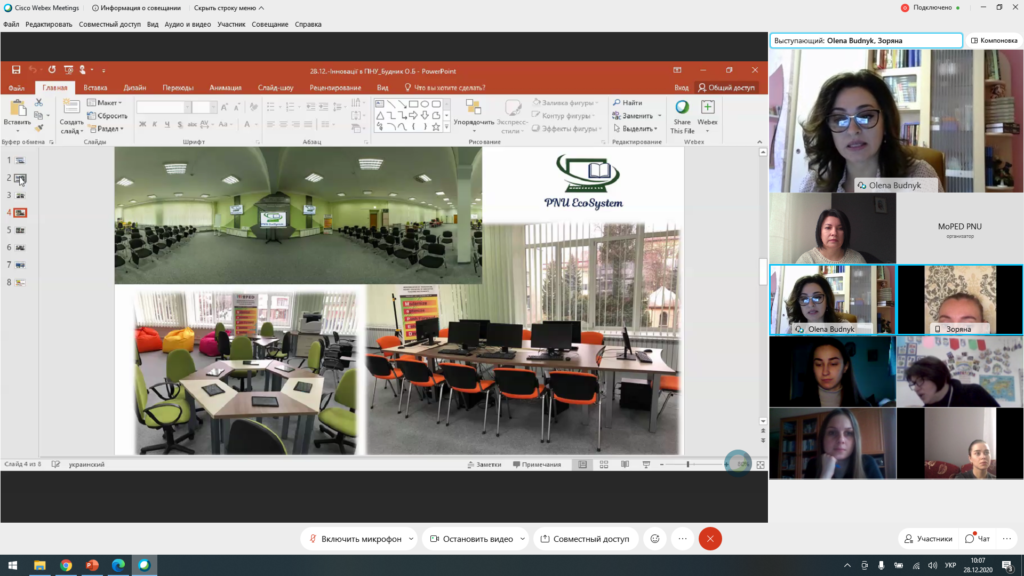Open slide sorter view in status bar

[x=606, y=465]
